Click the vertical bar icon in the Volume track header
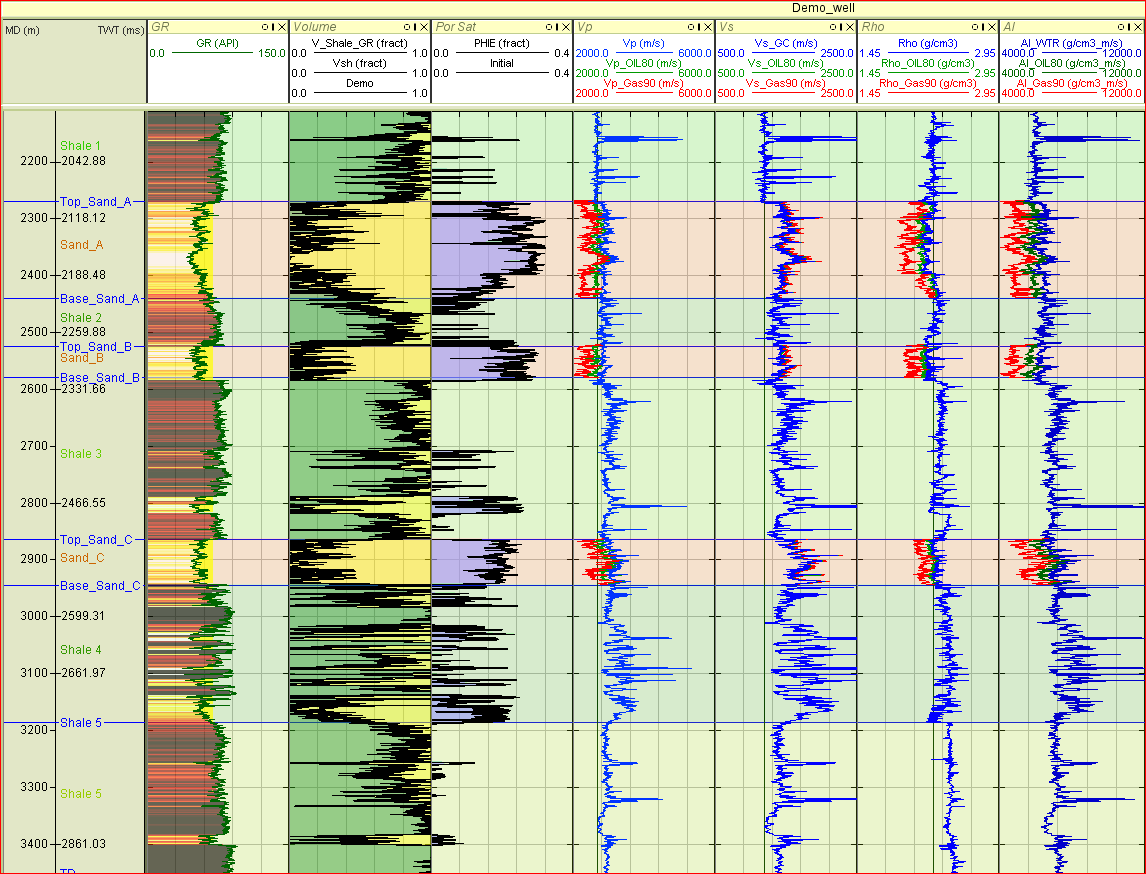 (x=415, y=27)
